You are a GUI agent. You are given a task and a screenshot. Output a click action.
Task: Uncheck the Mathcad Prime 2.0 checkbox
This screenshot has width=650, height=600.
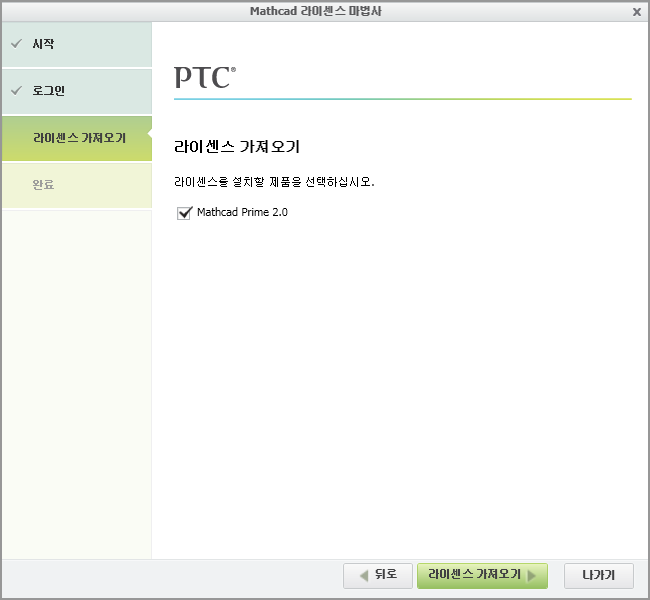tap(184, 213)
